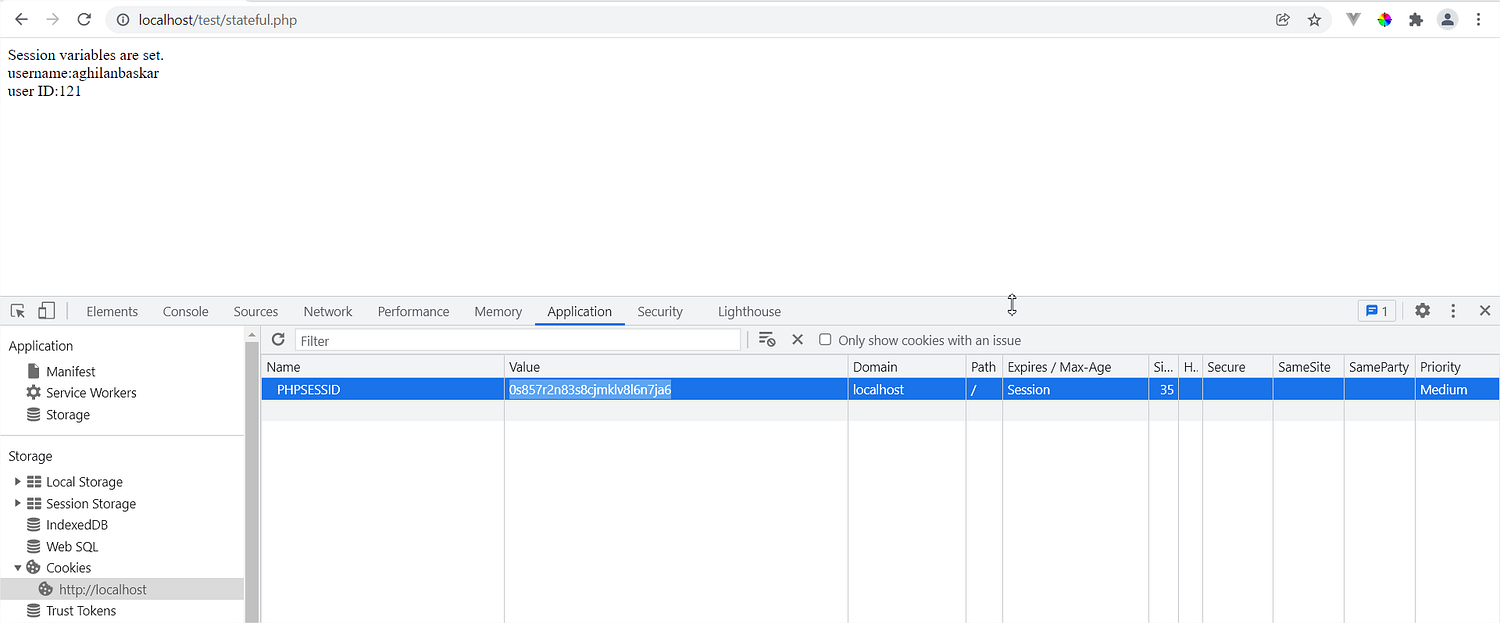Viewport: 1500px width, 623px height.
Task: Expand the Session Storage tree arrow
Action: coord(17,503)
